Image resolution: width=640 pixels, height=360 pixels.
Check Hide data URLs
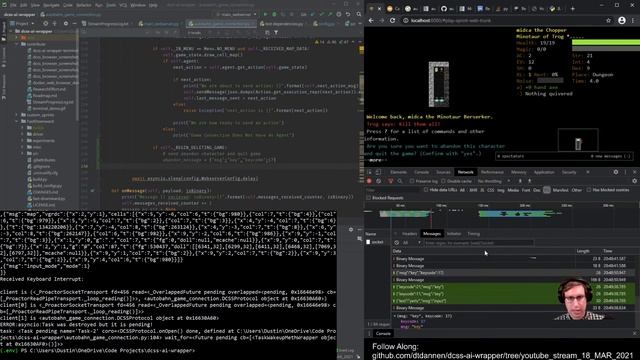point(426,190)
